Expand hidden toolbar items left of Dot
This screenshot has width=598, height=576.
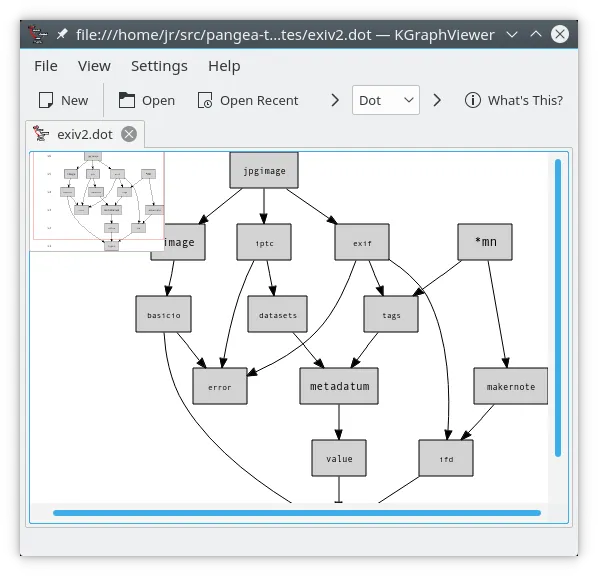pos(335,100)
